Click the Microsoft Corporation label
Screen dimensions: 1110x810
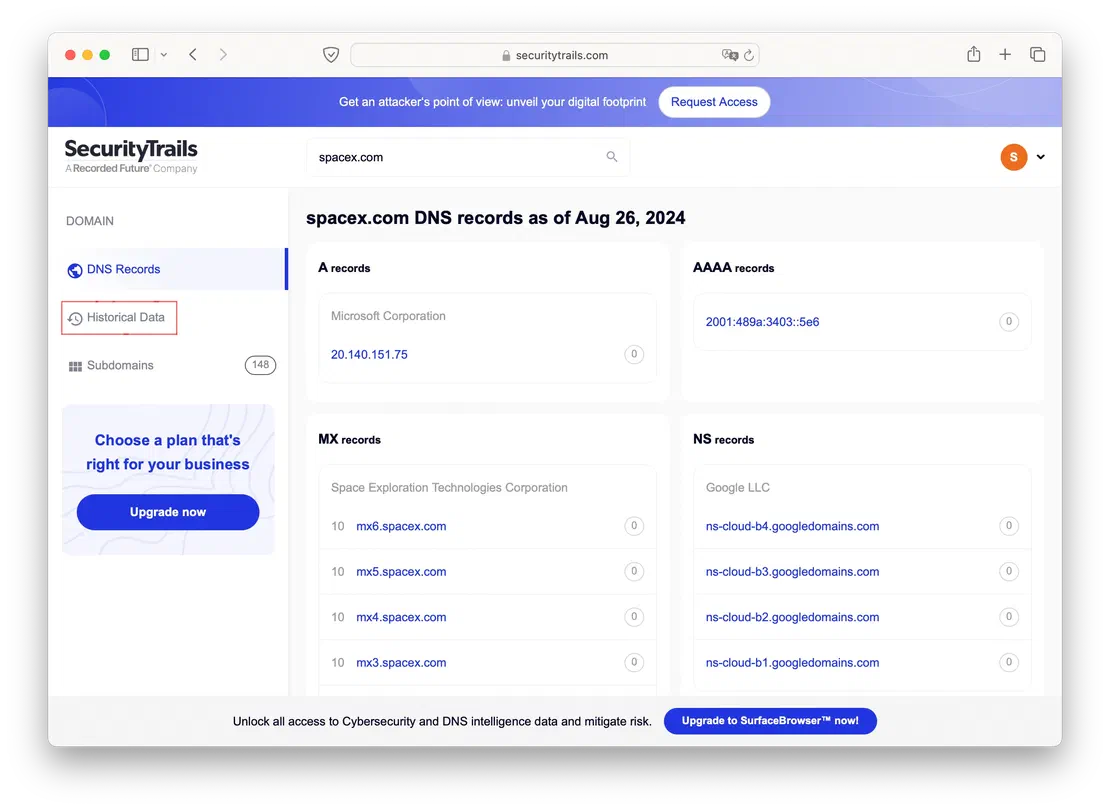(x=388, y=316)
